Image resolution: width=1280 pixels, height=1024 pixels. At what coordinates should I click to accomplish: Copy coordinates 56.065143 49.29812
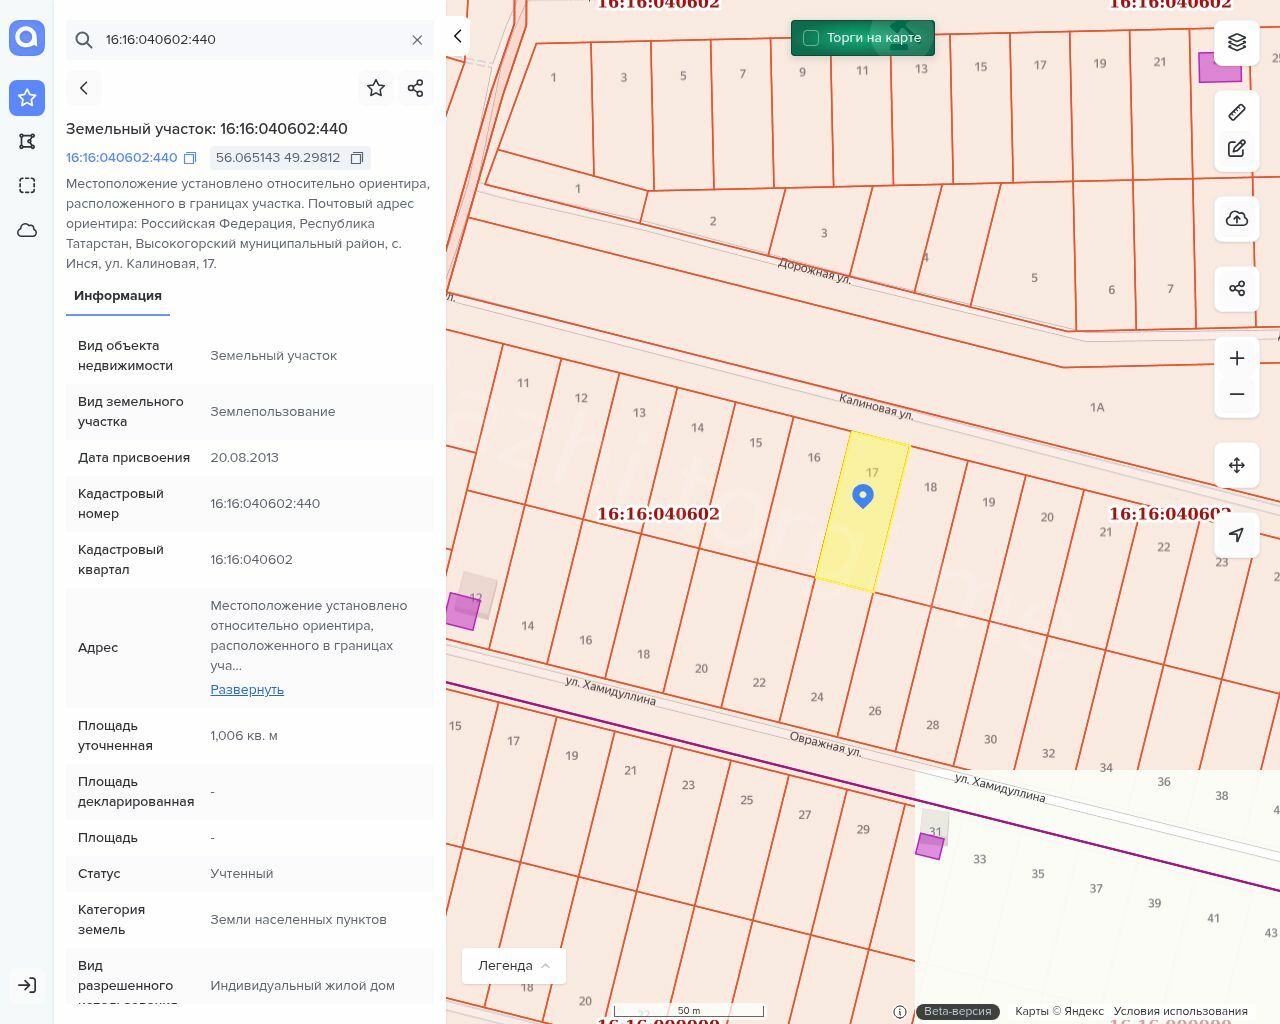(x=357, y=158)
